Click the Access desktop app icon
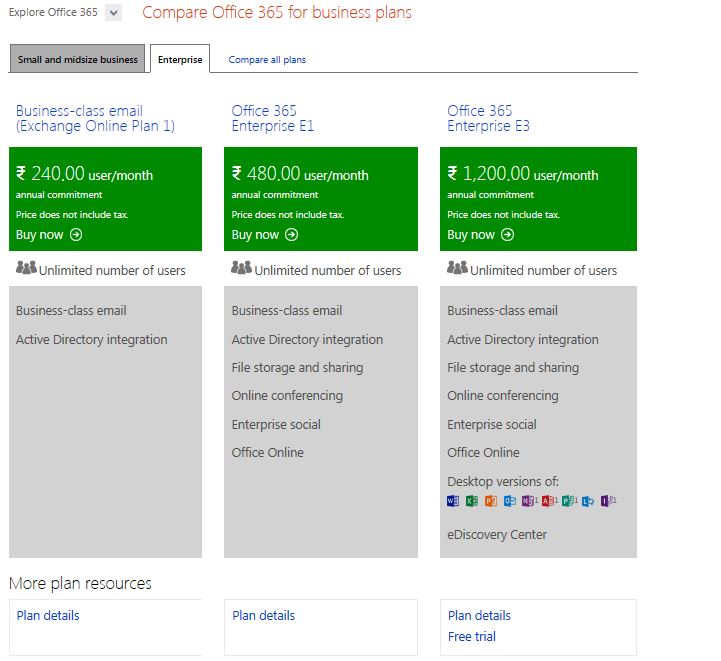The height and width of the screenshot is (661, 721). tap(549, 501)
